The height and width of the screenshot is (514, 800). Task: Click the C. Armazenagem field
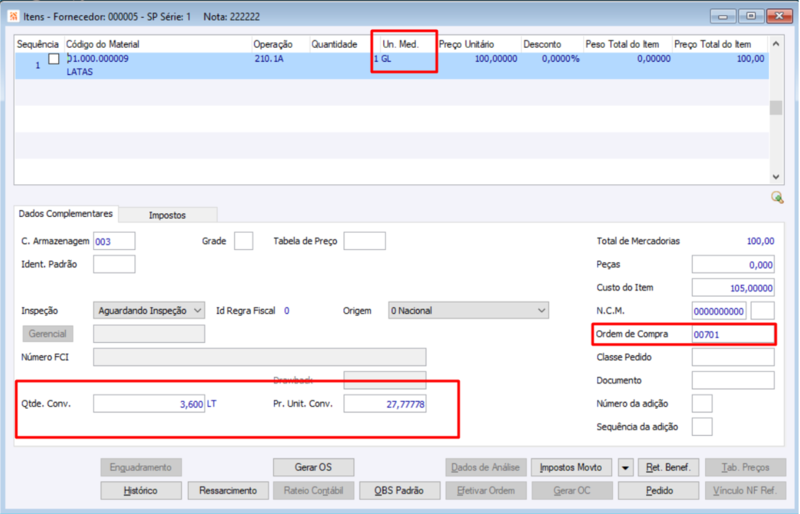tap(114, 241)
